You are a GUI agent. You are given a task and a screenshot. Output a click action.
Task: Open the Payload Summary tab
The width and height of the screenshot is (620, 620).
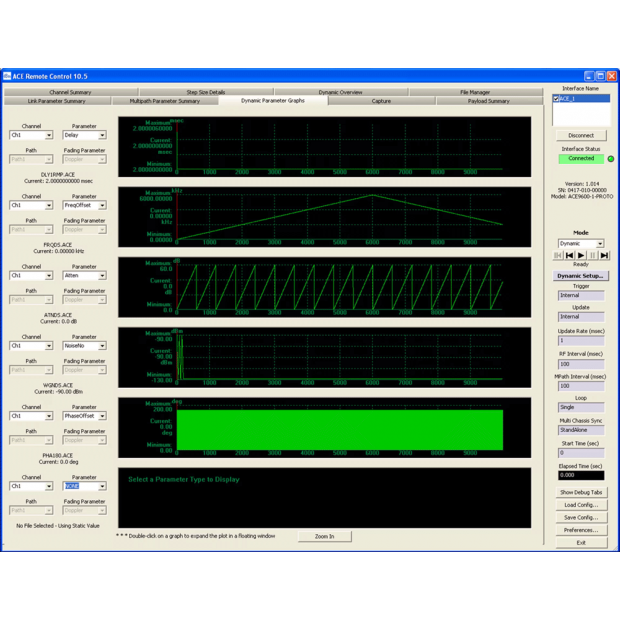[488, 101]
